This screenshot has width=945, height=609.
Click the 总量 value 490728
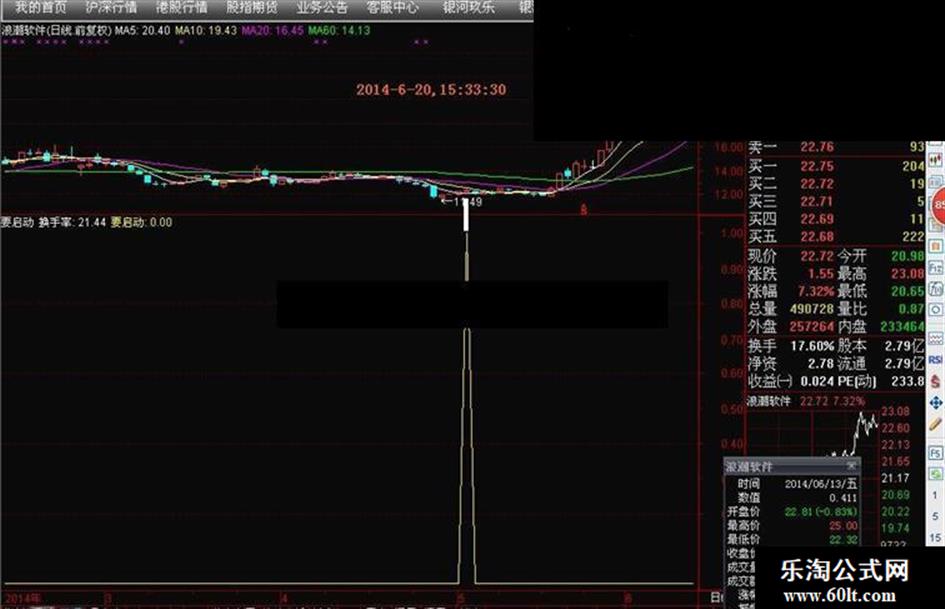pos(812,309)
